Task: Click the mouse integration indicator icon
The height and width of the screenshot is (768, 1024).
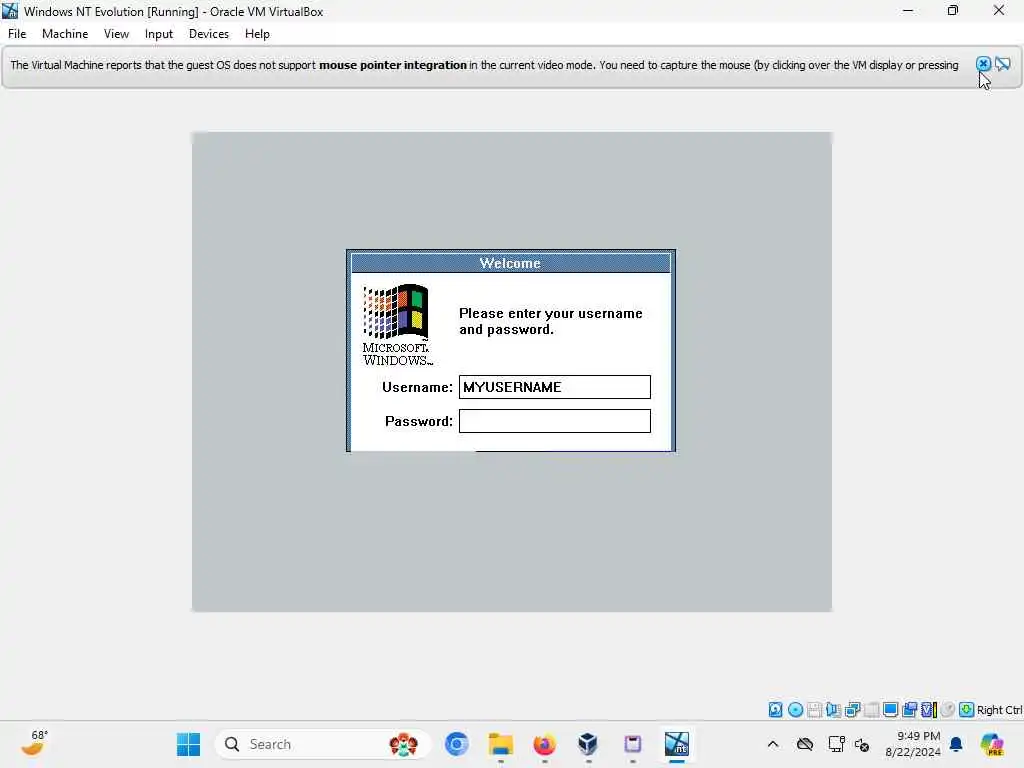Action: coord(948,710)
